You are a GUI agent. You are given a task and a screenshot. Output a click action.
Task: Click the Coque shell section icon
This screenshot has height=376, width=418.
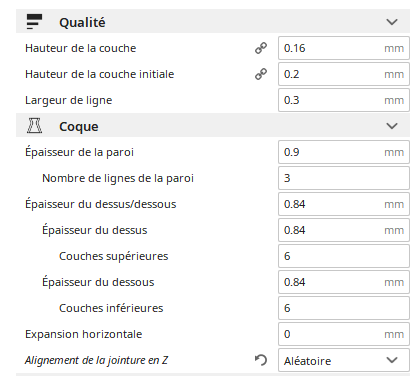click(34, 126)
